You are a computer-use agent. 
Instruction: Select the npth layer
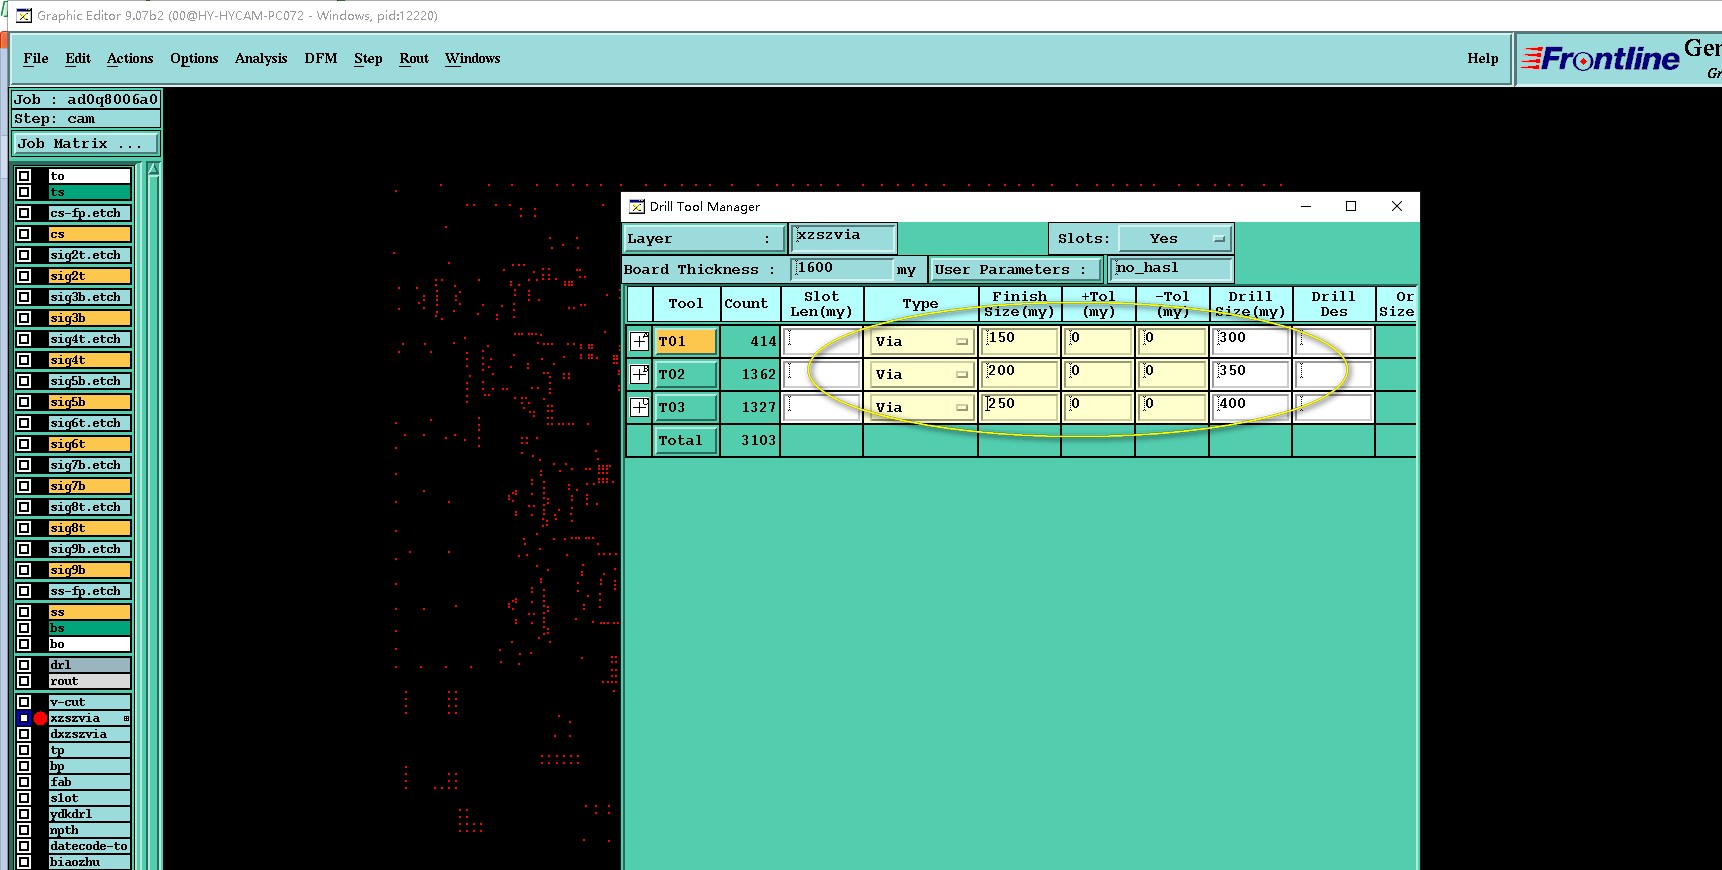90,830
